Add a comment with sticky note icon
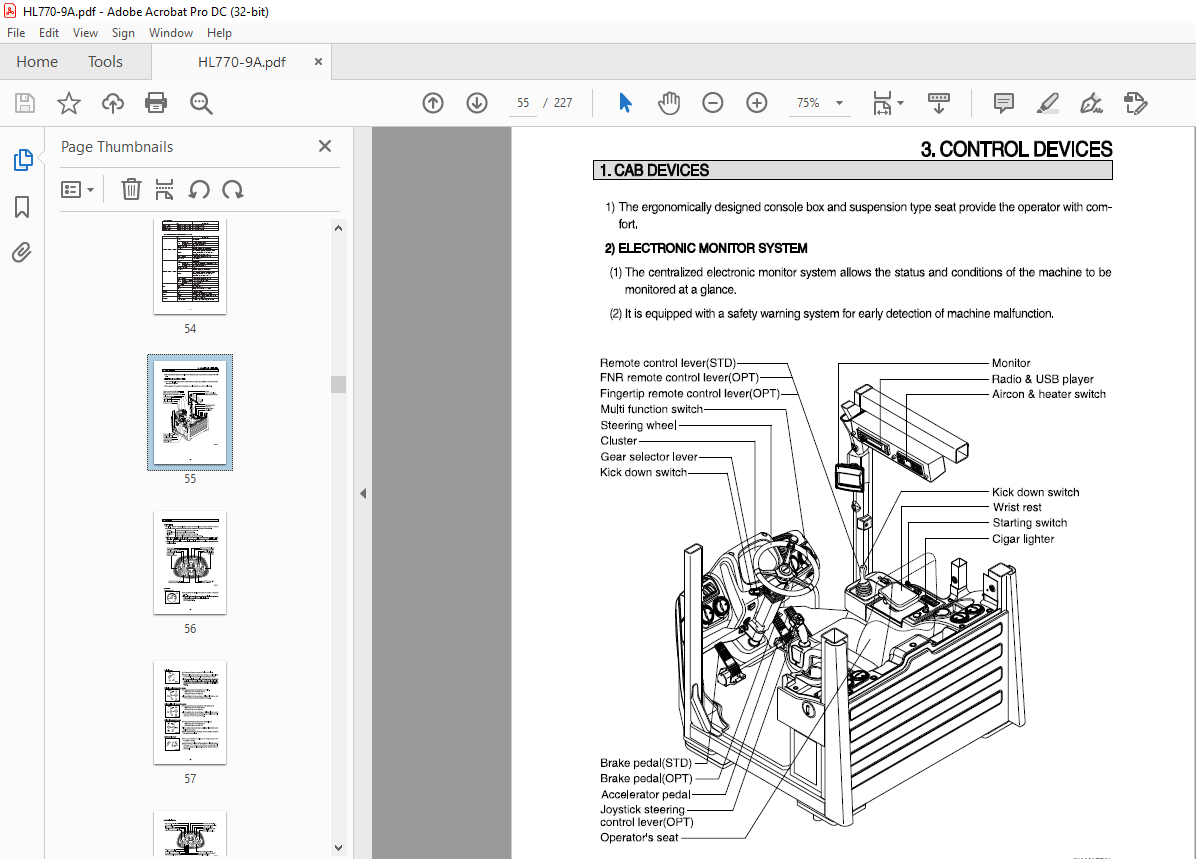1196x859 pixels. [x=1004, y=103]
